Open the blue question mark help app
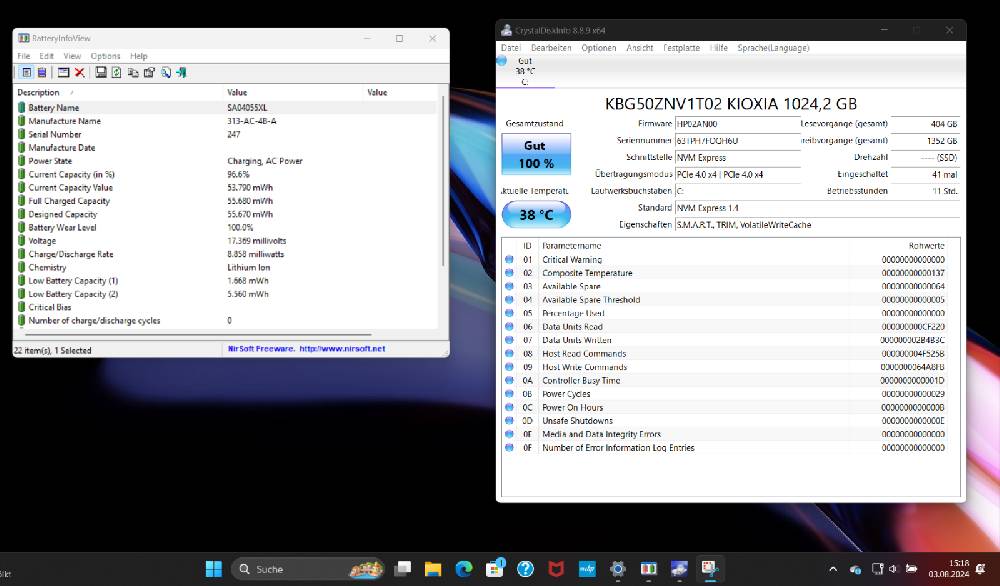The height and width of the screenshot is (586, 1000). click(x=526, y=569)
